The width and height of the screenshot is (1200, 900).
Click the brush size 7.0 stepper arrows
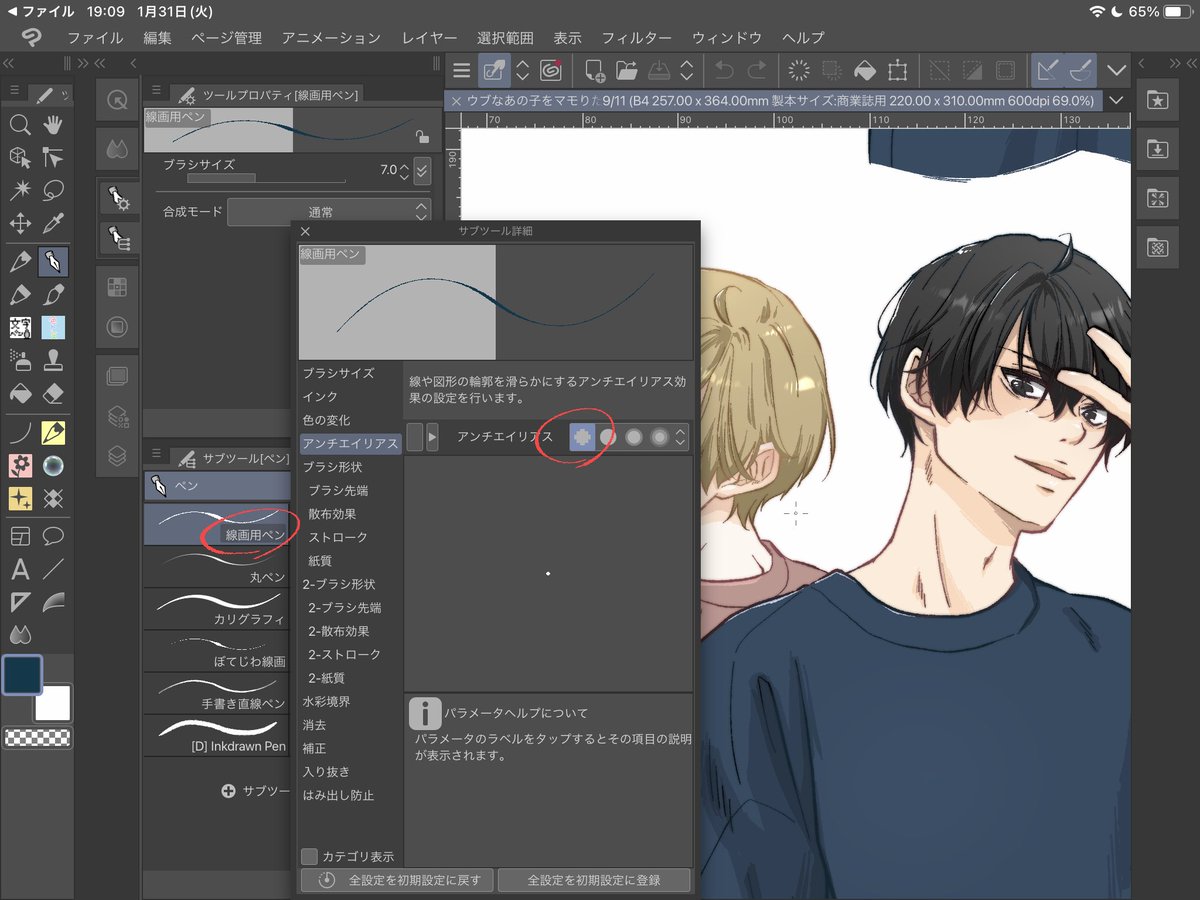coord(404,171)
